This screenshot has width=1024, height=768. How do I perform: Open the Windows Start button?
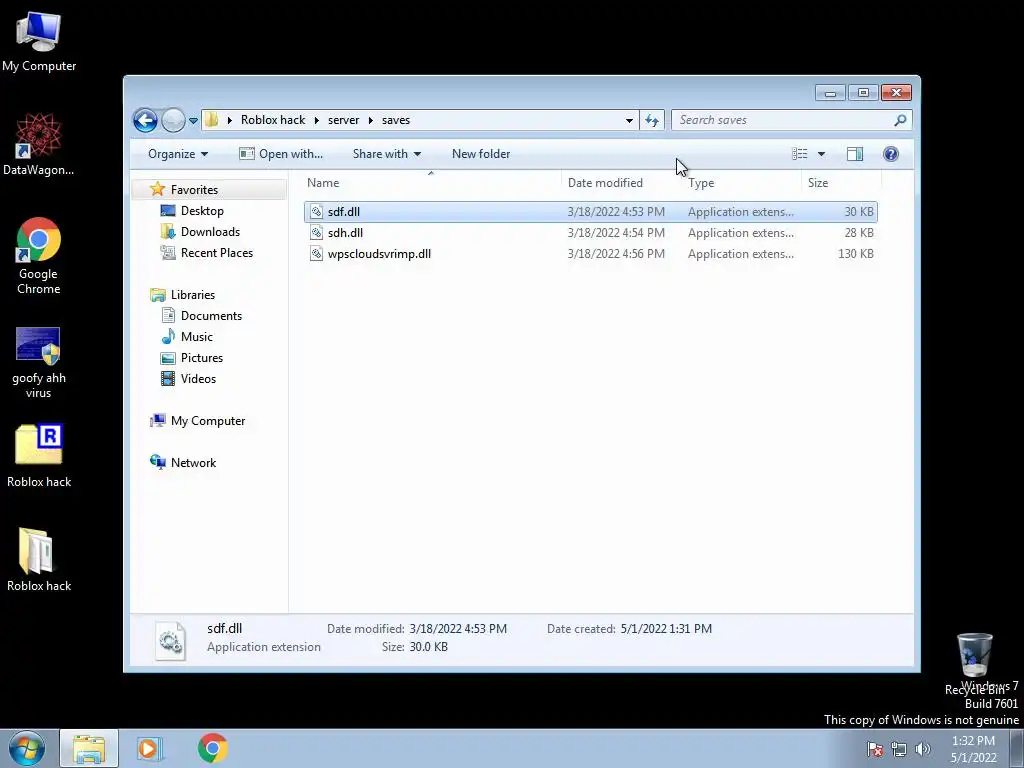pos(27,748)
